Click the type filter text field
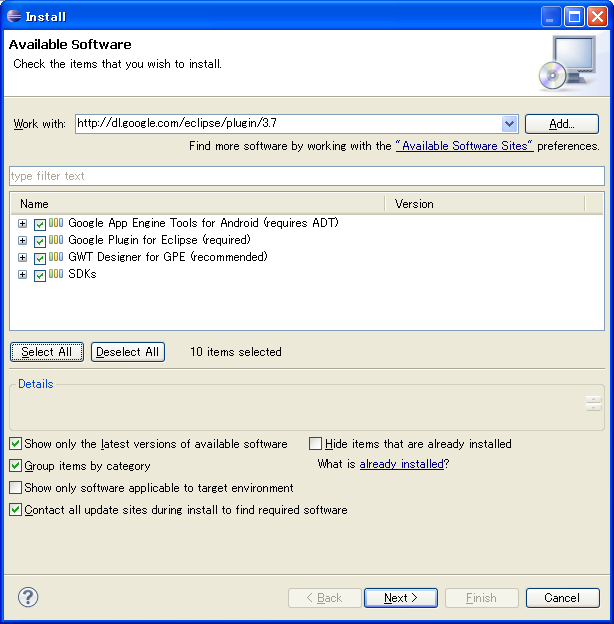The image size is (614, 624). click(307, 176)
